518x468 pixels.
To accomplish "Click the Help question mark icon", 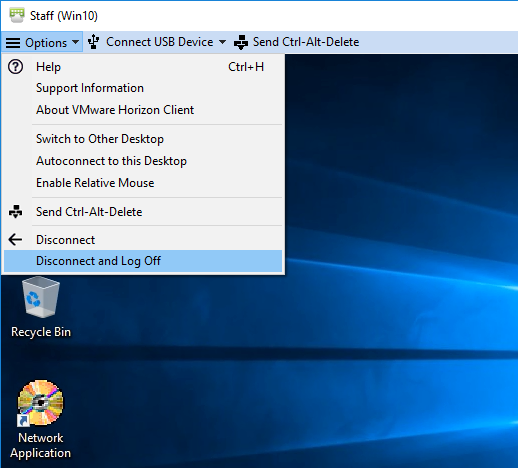I will (15, 67).
